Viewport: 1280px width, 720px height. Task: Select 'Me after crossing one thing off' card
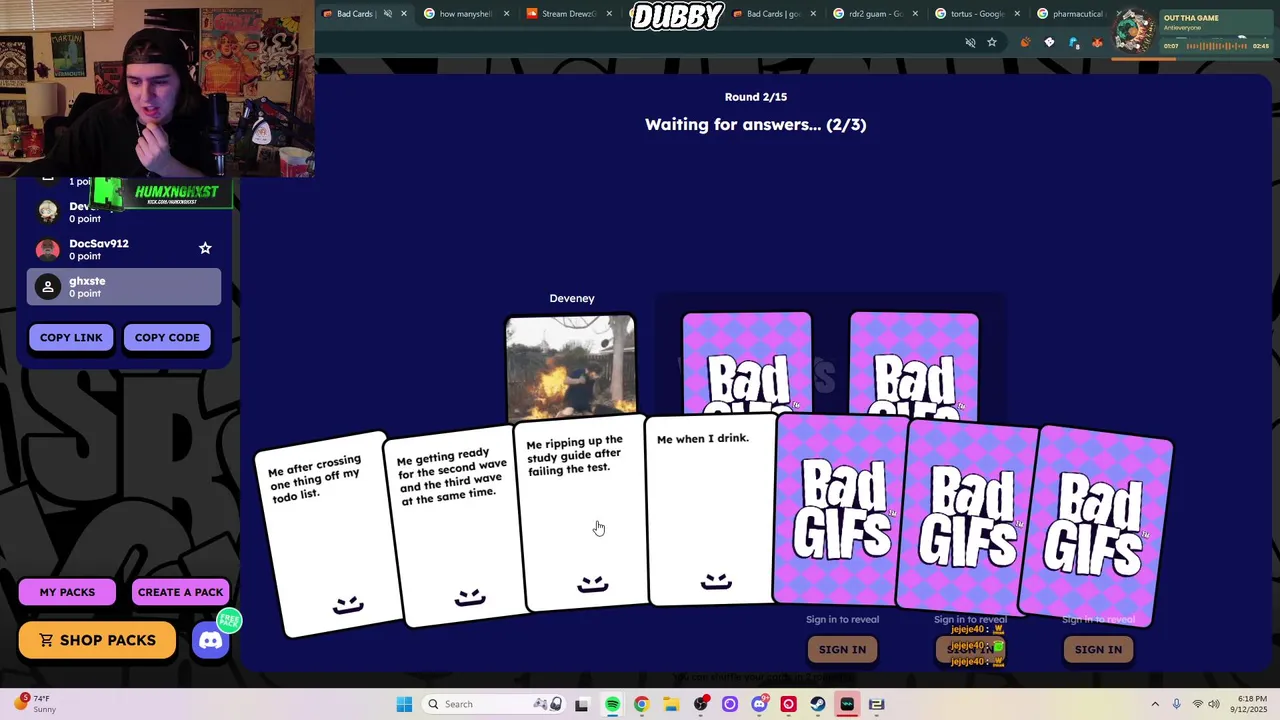tap(330, 535)
